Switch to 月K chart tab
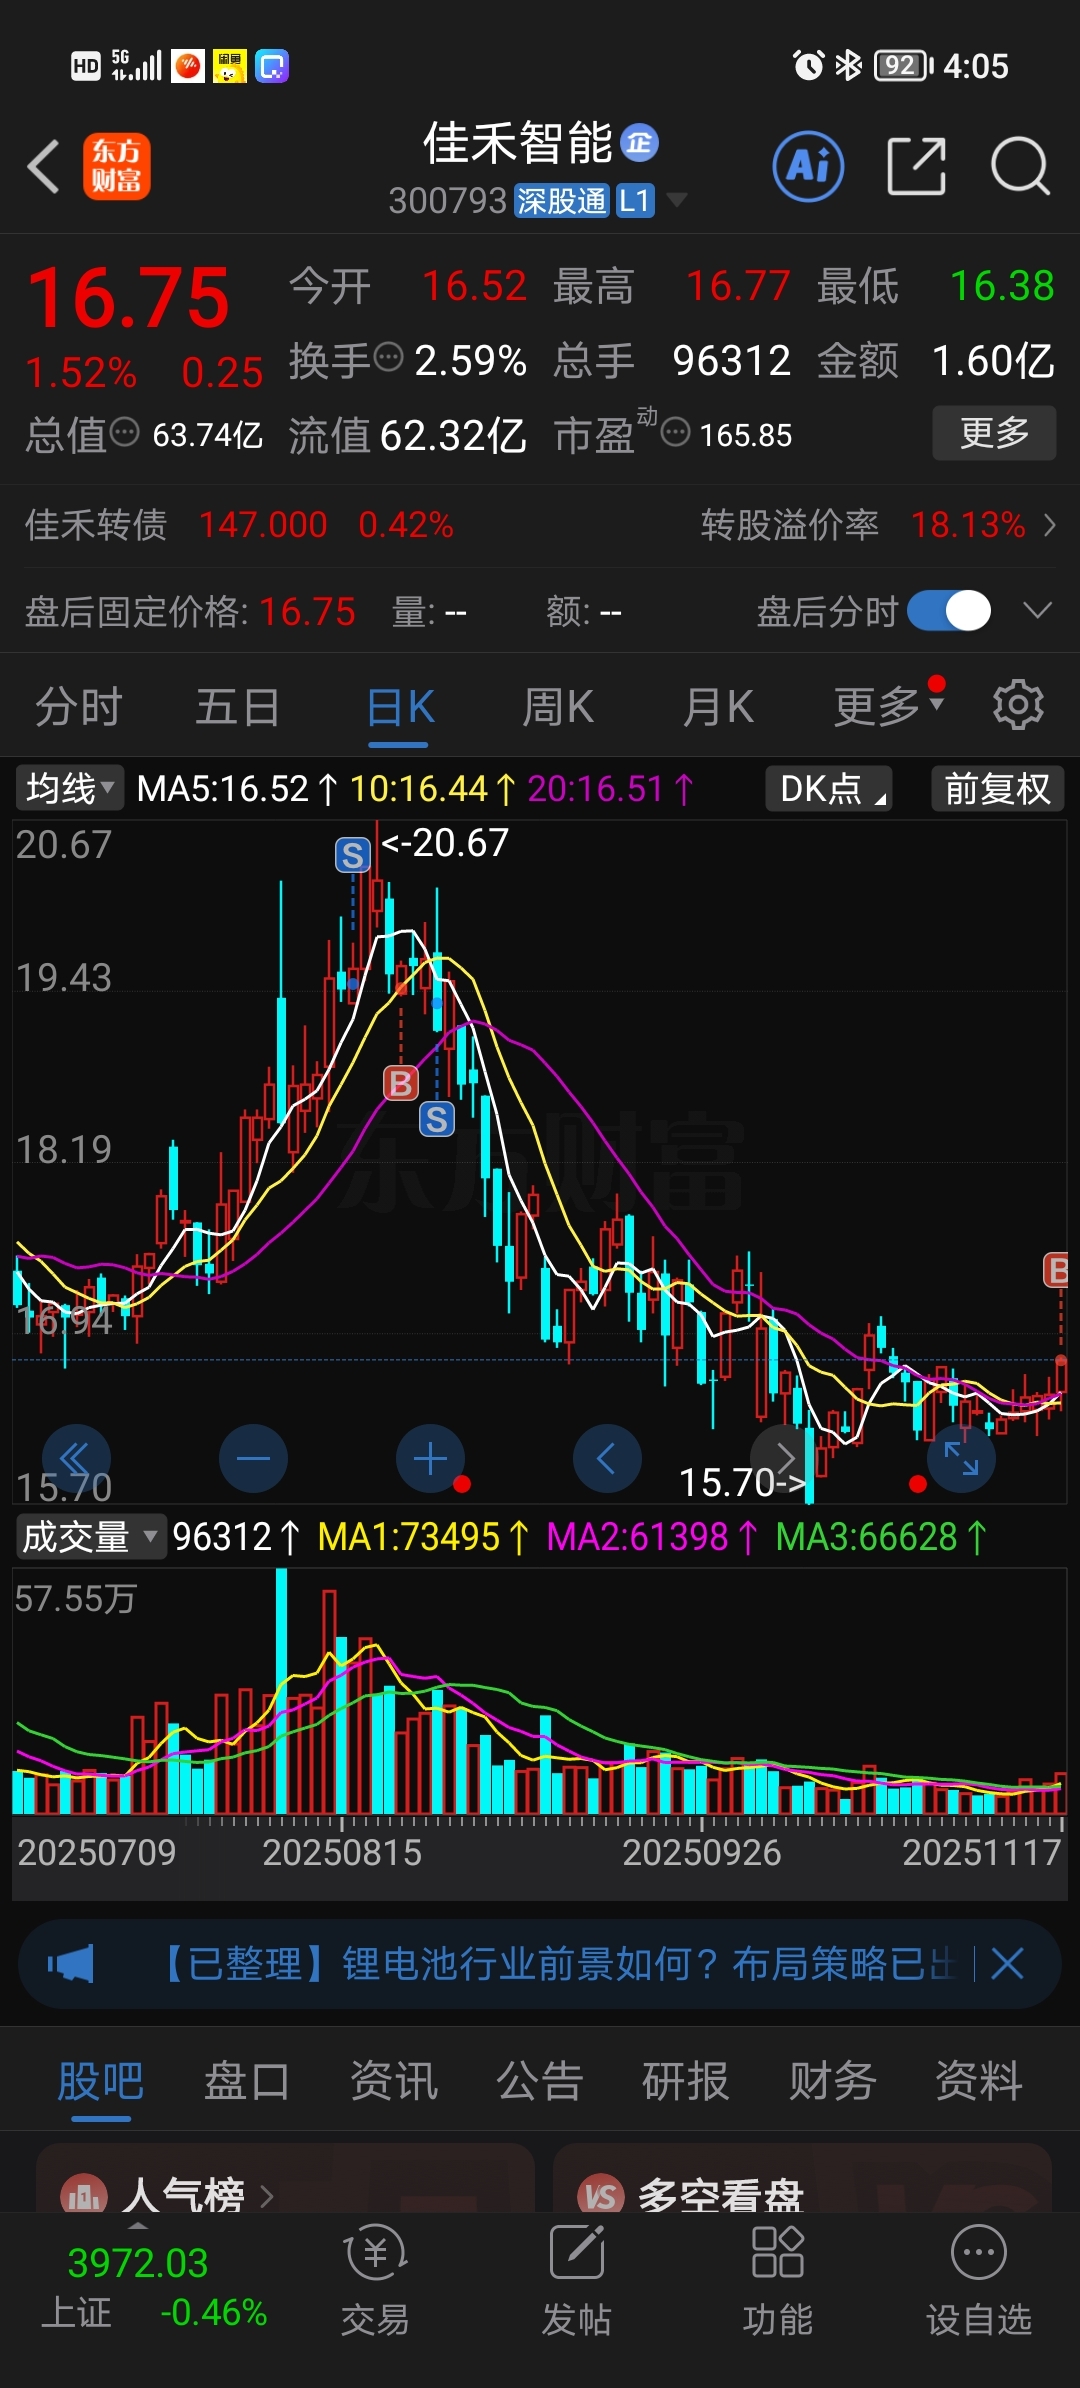This screenshot has height=2388, width=1080. click(x=718, y=706)
